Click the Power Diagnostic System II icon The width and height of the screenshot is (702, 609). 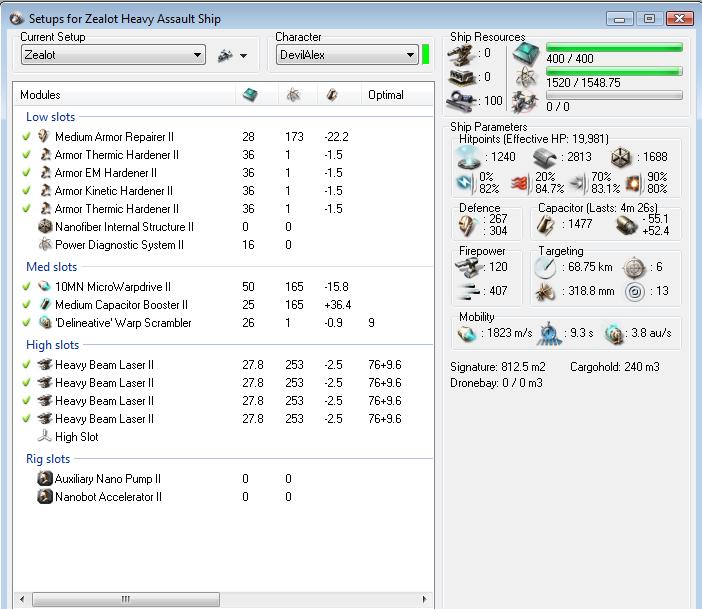click(x=45, y=244)
